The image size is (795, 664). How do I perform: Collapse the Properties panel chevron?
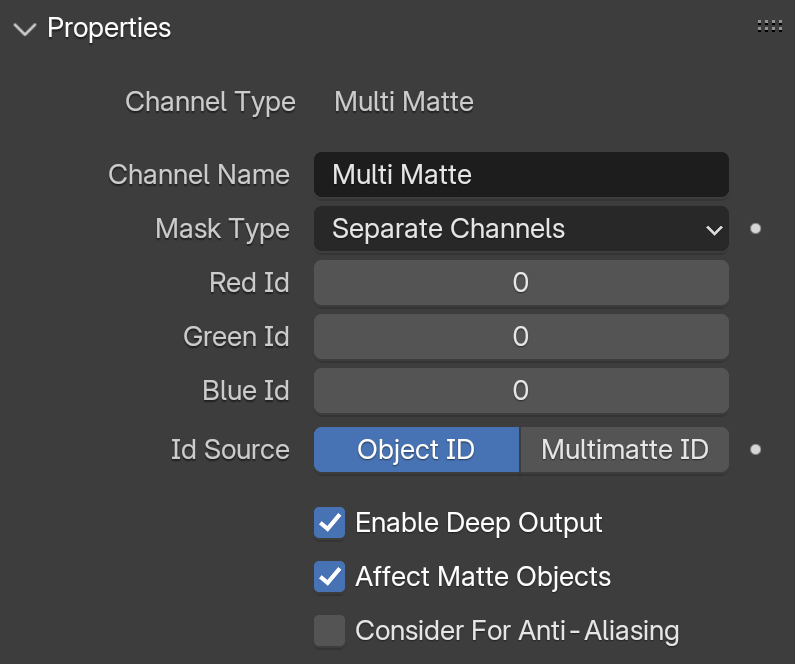click(25, 29)
